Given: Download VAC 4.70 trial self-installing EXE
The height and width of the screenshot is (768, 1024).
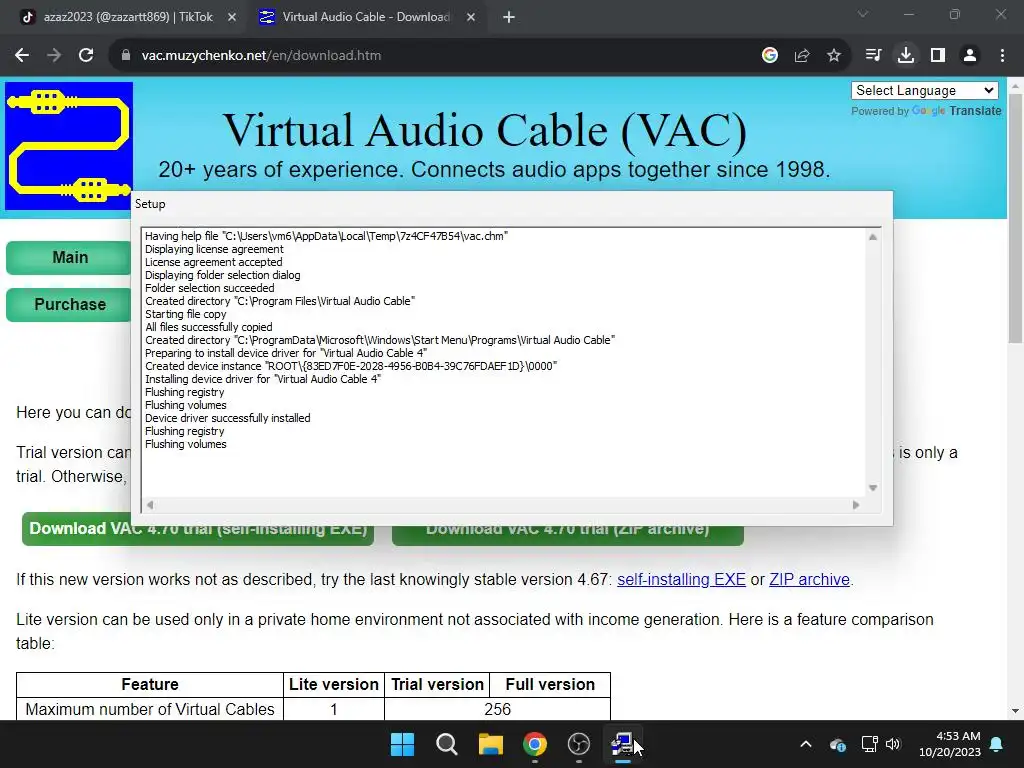Looking at the screenshot, I should tap(198, 529).
